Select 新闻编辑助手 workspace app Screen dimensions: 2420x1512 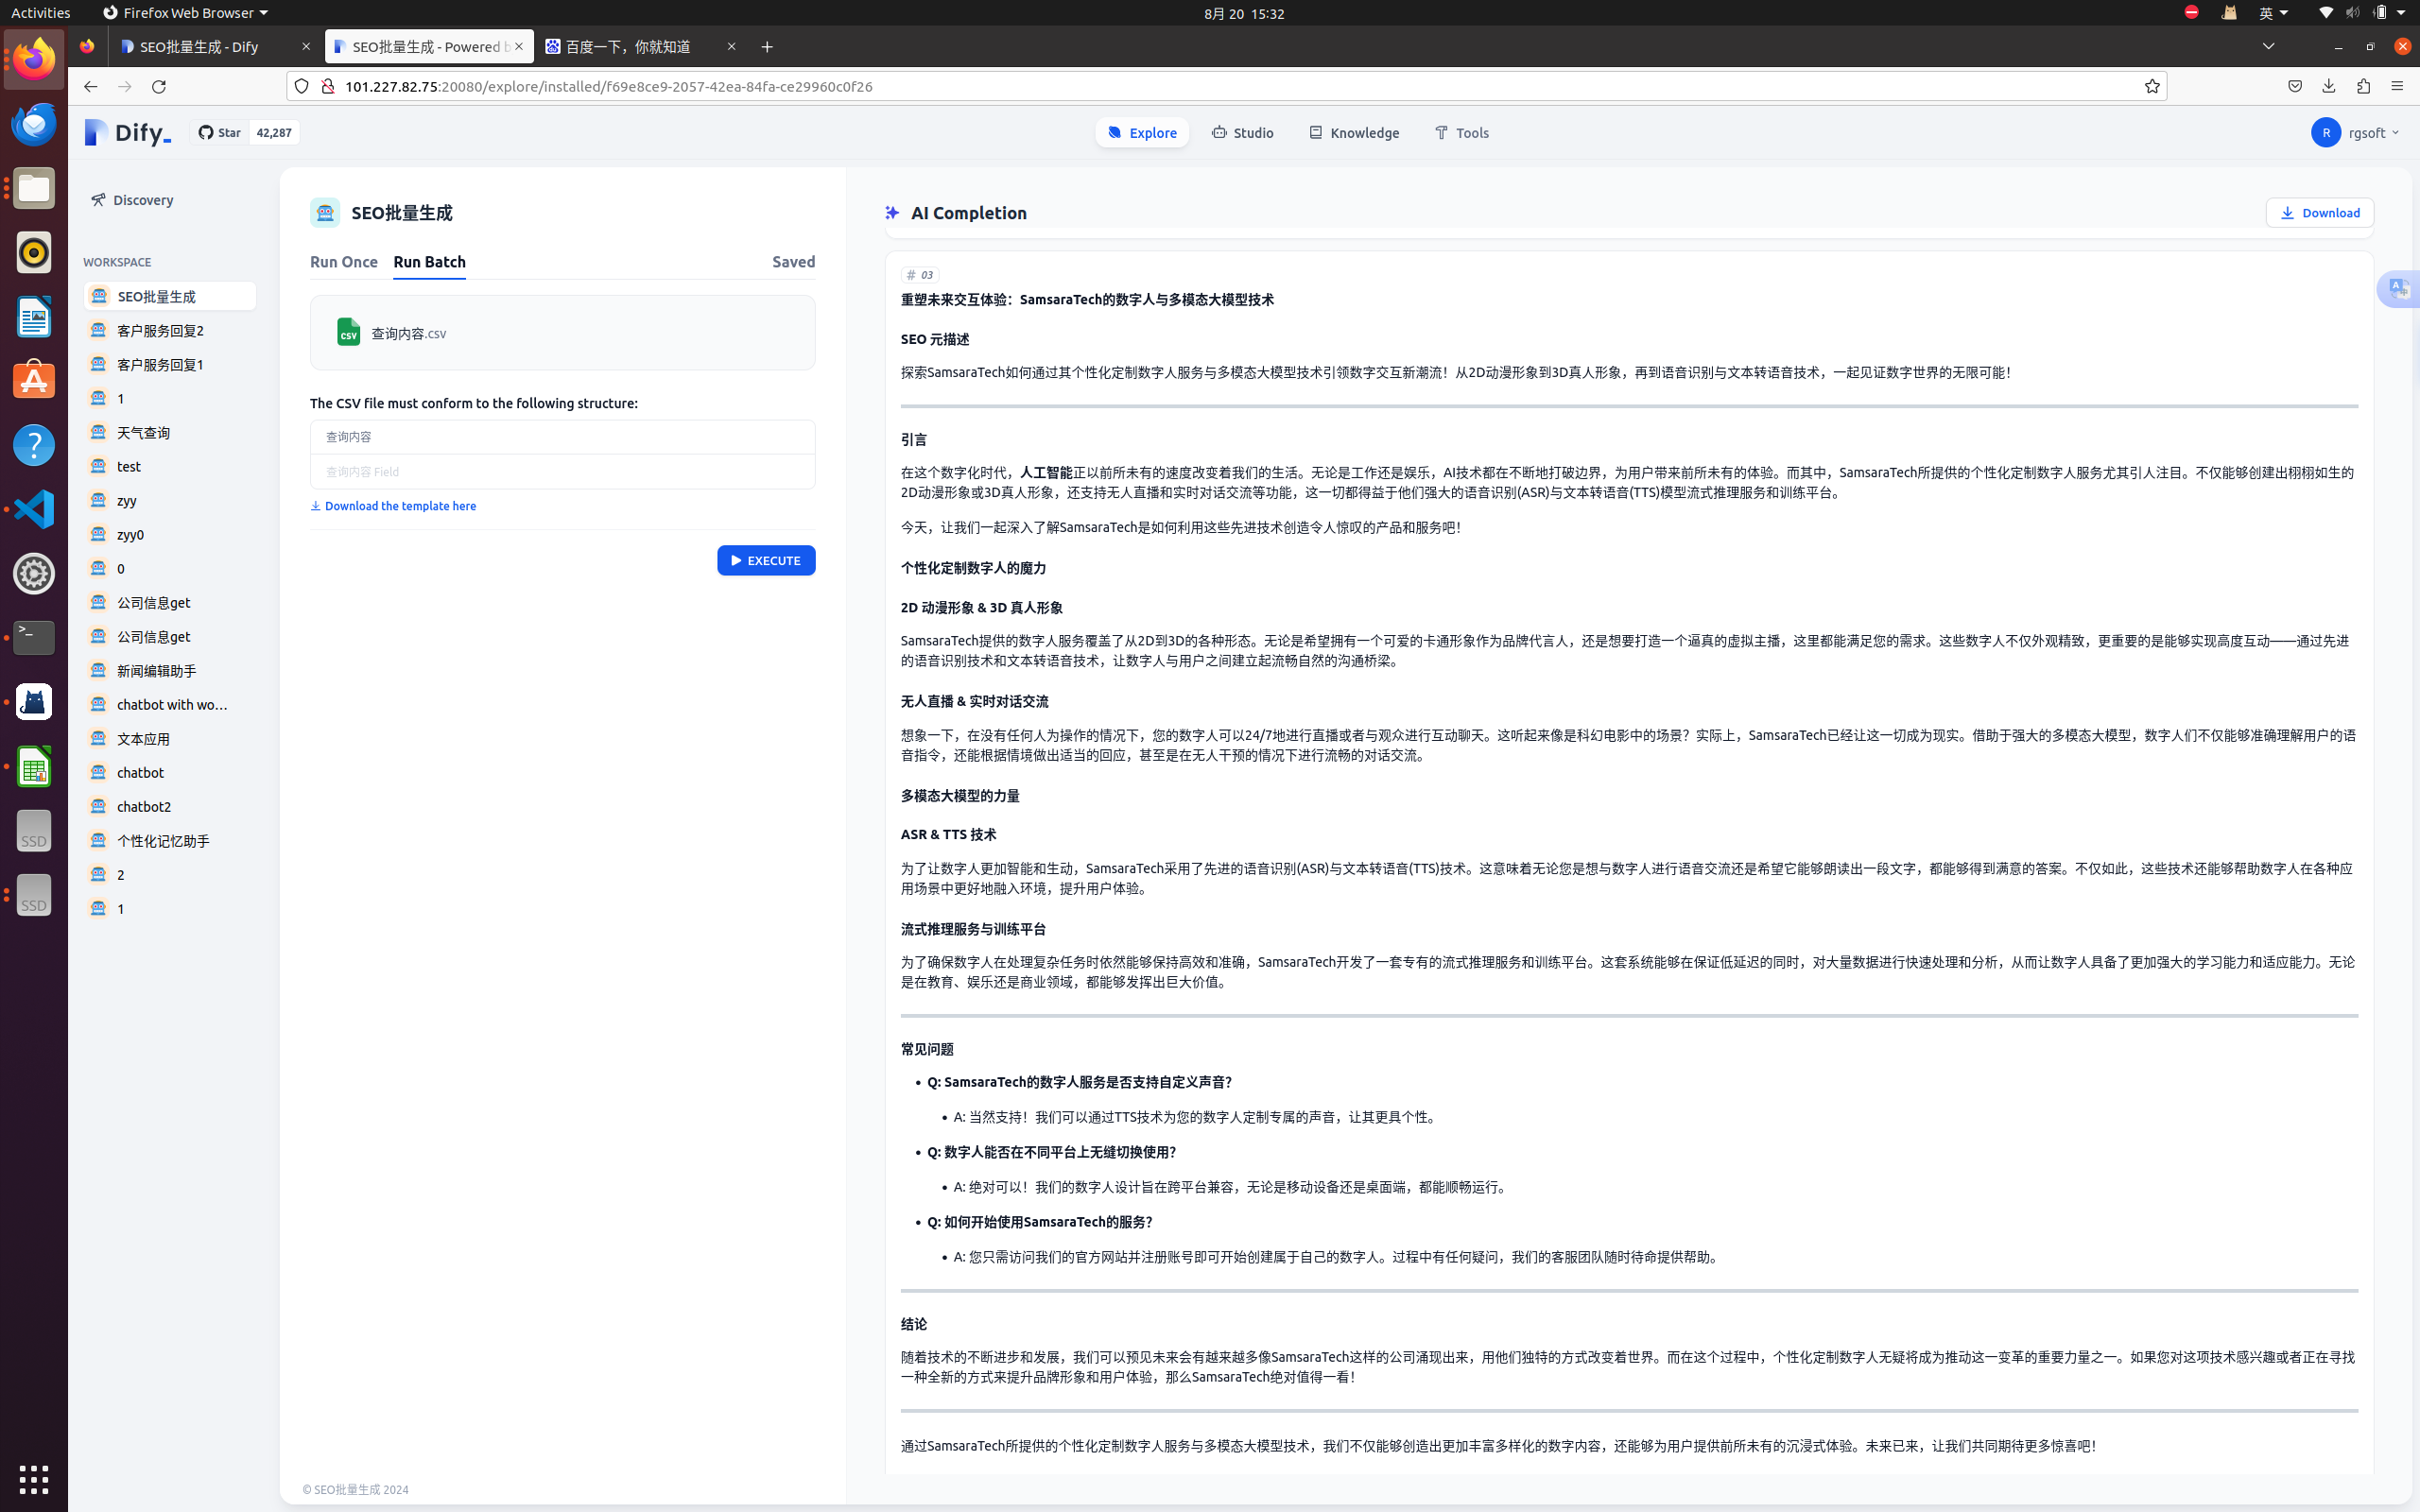coord(157,670)
